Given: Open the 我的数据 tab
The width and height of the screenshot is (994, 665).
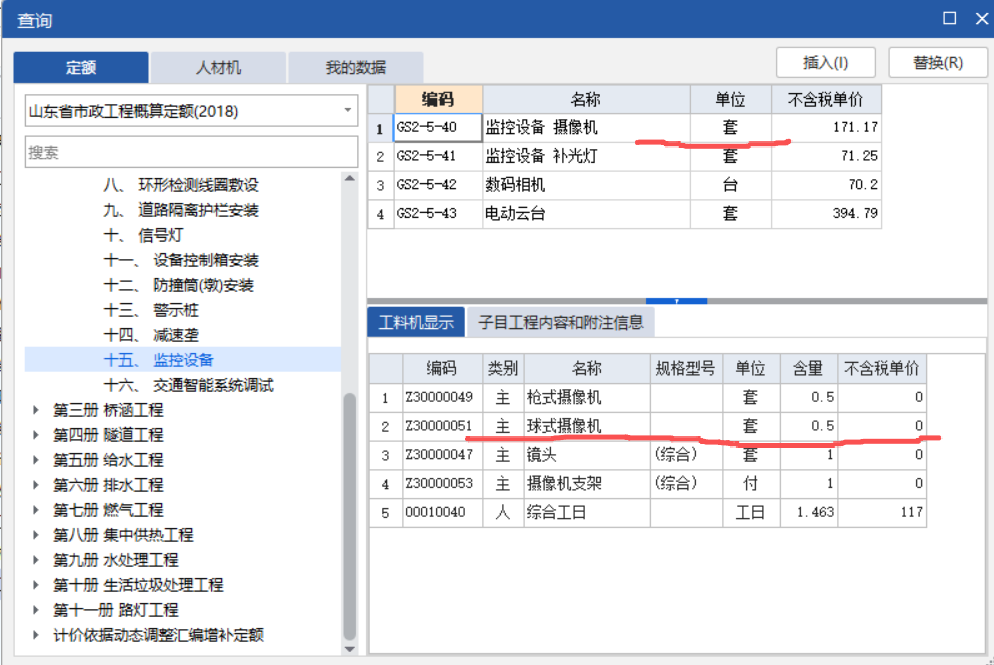Looking at the screenshot, I should pos(356,67).
